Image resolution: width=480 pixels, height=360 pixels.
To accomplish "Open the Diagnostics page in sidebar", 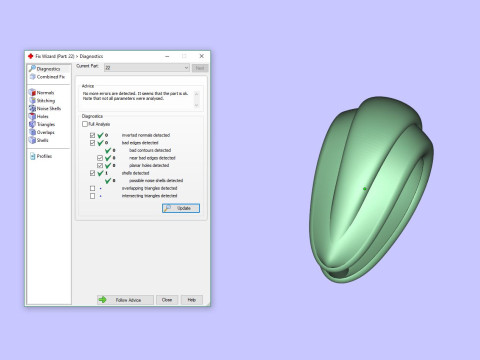I will pyautogui.click(x=49, y=69).
